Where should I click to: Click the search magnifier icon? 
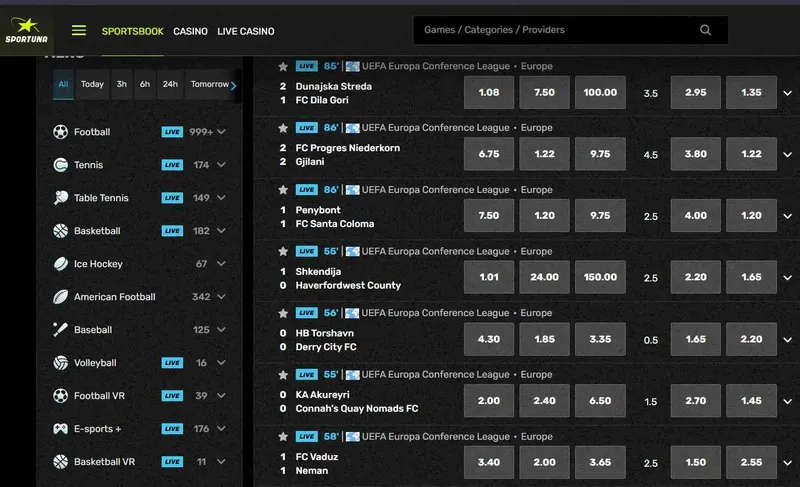point(706,30)
